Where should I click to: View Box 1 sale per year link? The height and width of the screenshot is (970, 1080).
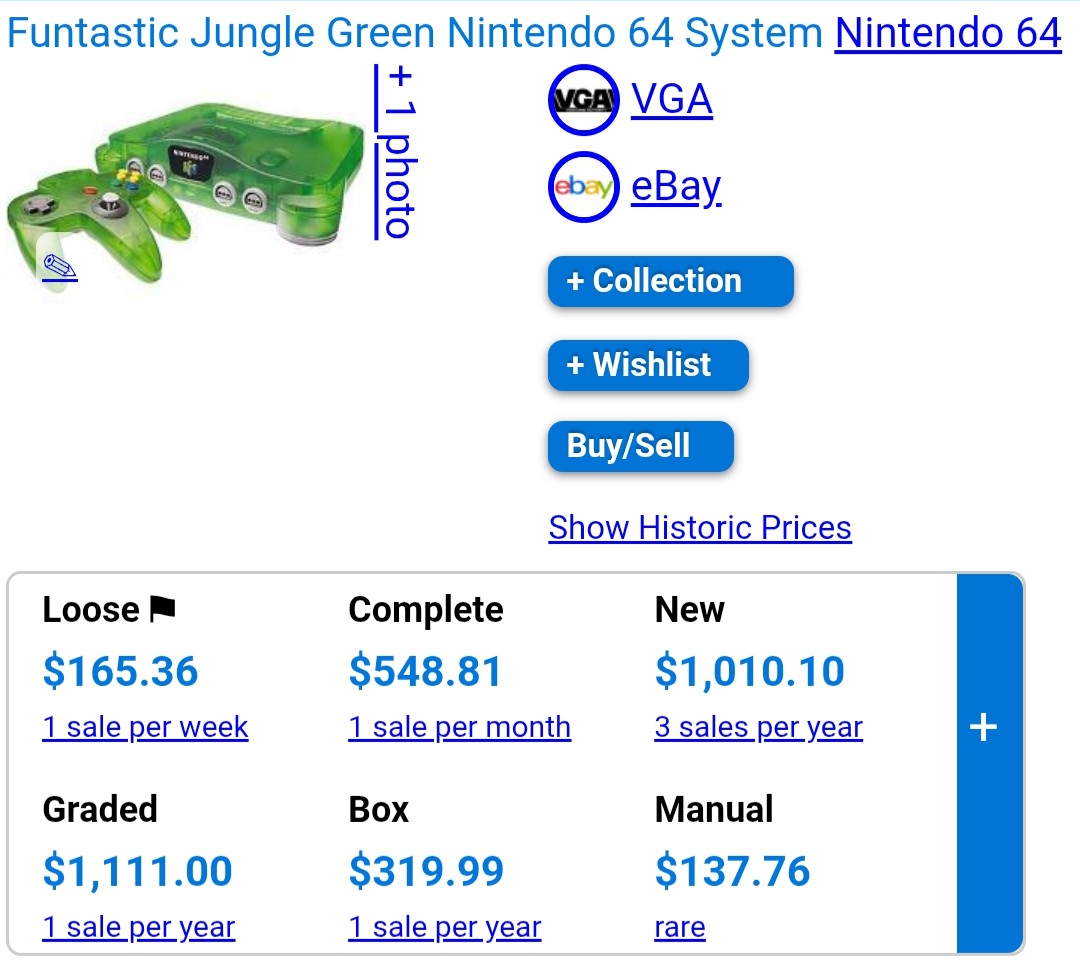pos(444,927)
